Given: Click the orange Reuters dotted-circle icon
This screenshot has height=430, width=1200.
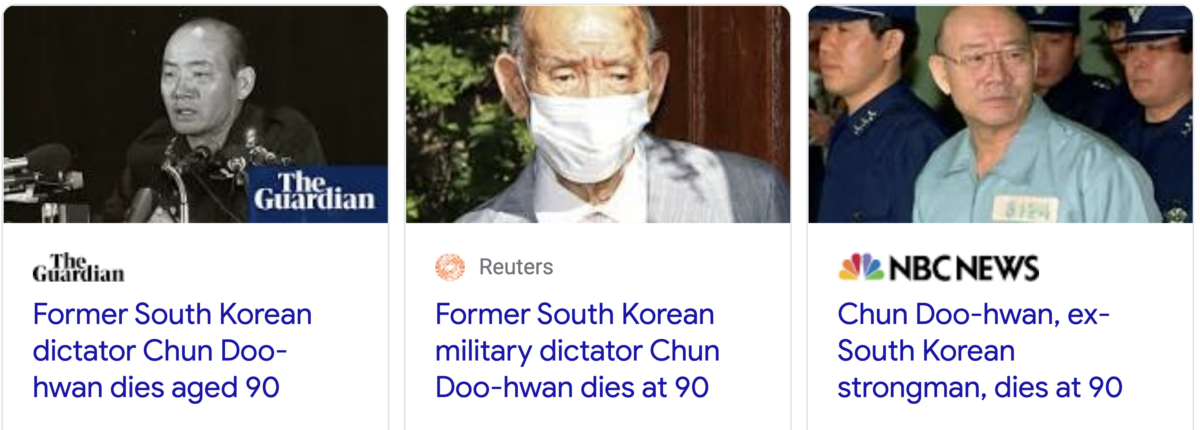Looking at the screenshot, I should pos(450,267).
